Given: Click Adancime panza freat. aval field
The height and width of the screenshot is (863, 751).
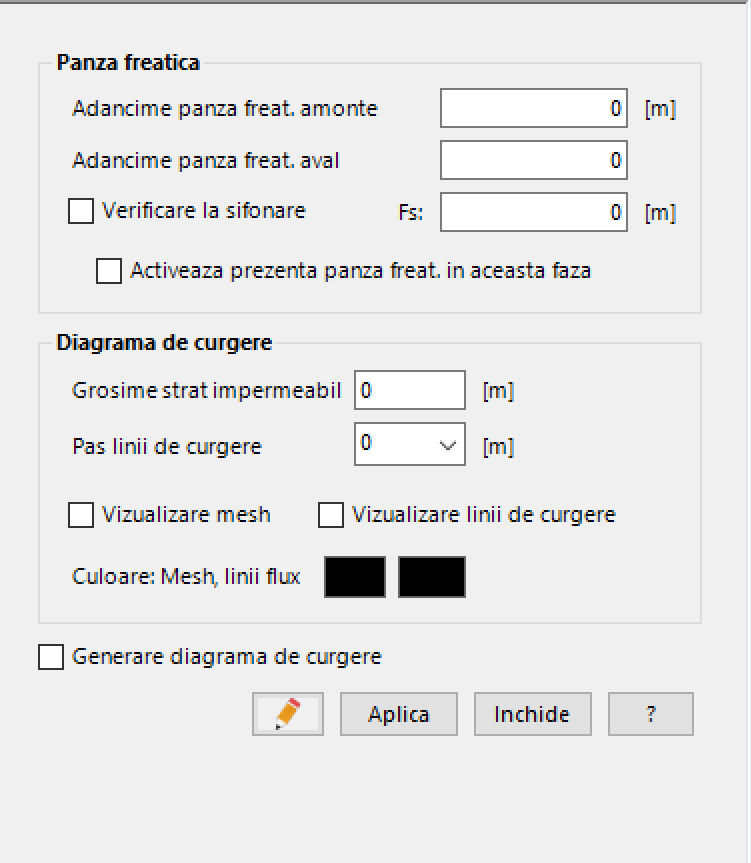Looking at the screenshot, I should 534,160.
